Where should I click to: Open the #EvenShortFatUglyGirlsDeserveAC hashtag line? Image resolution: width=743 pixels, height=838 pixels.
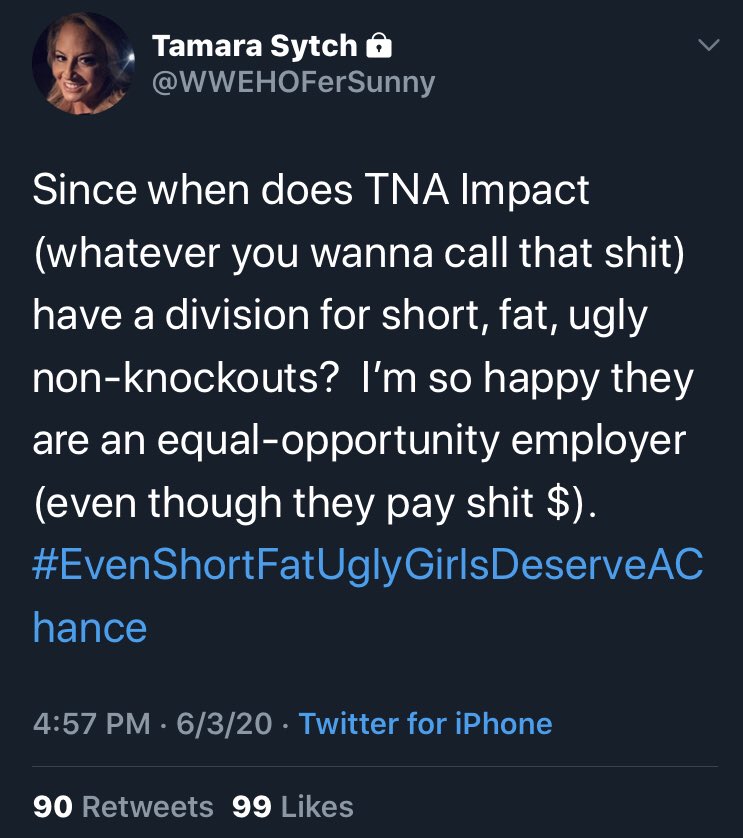coord(368,566)
